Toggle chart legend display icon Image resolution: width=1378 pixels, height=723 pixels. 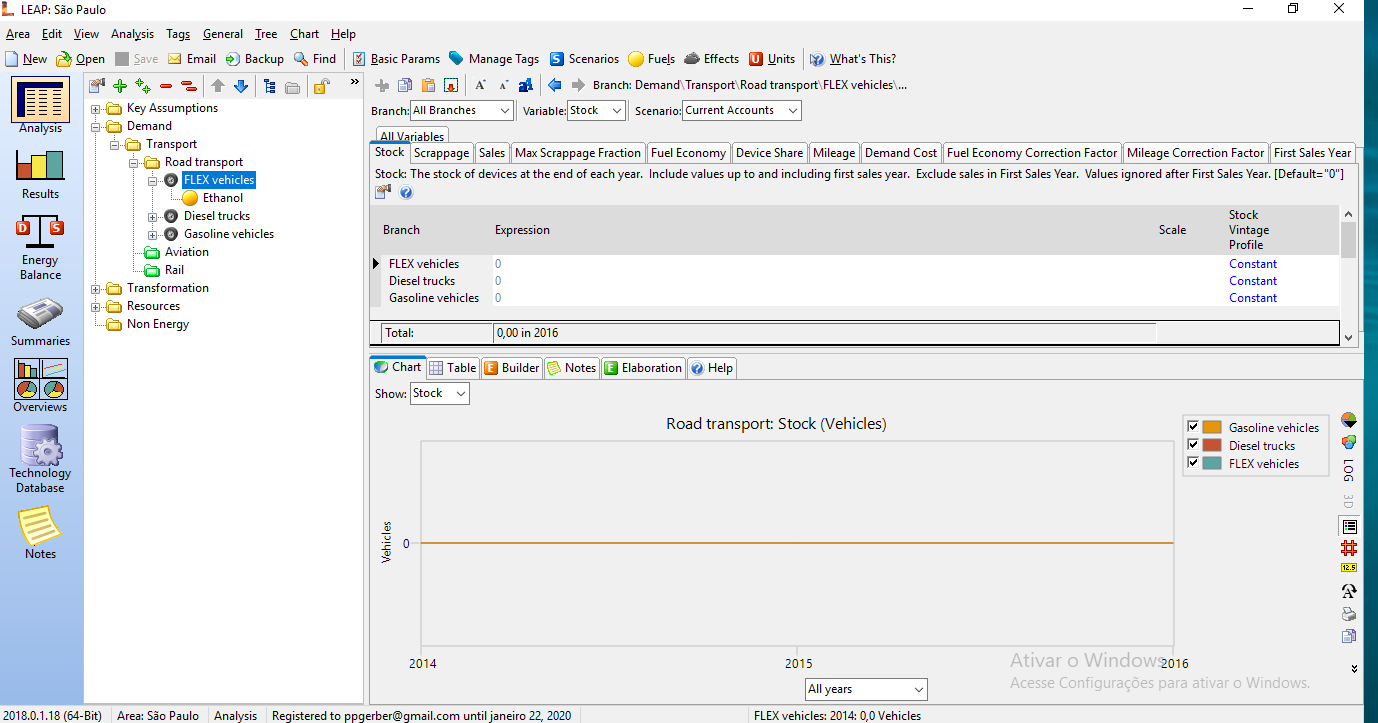coord(1349,526)
